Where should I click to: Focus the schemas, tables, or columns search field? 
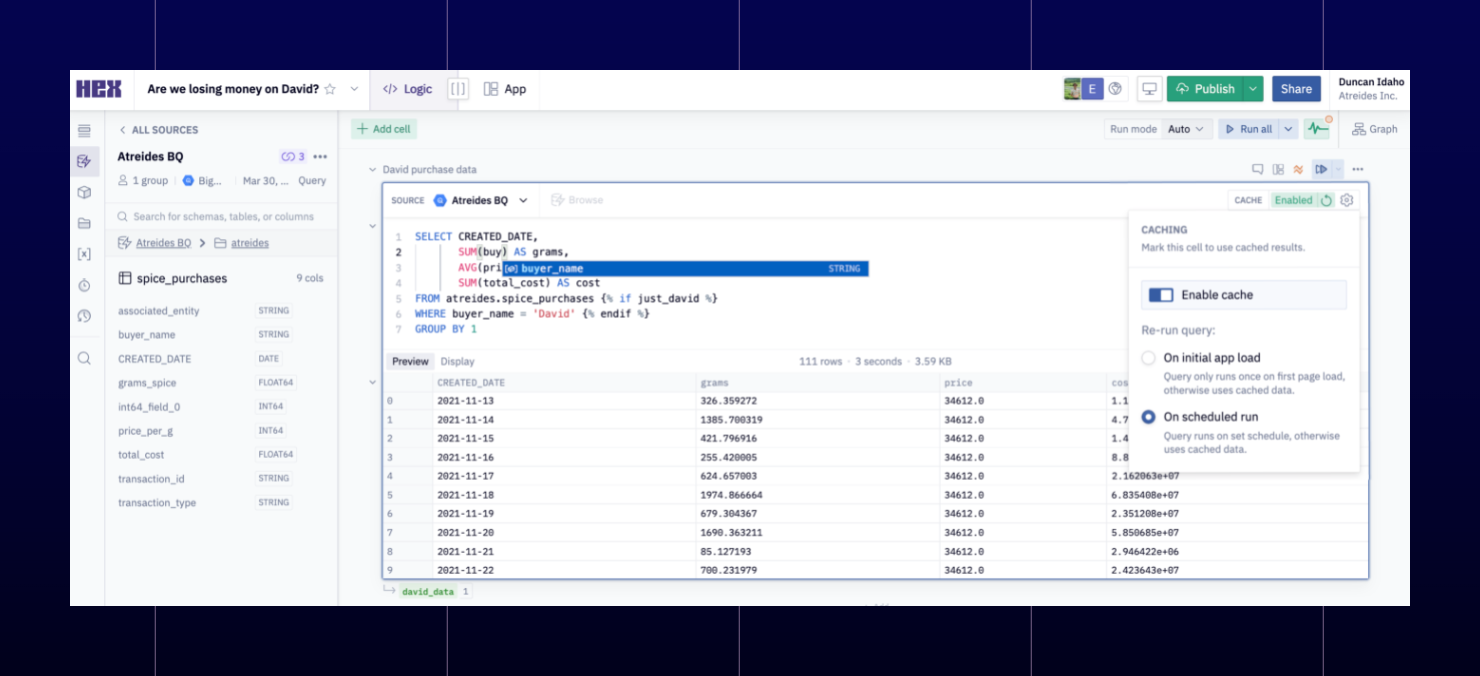coord(221,216)
